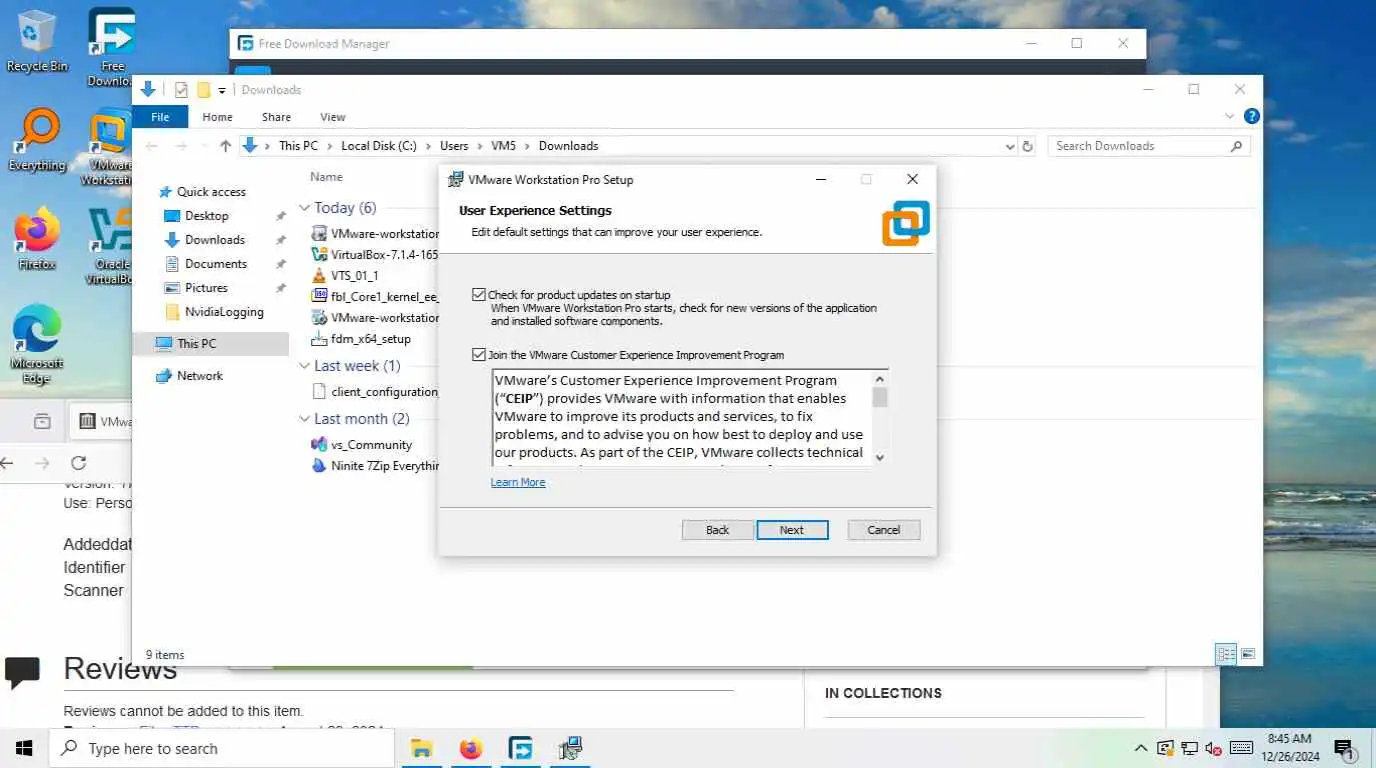Open the notification center icon
This screenshot has width=1376, height=768.
pos(1344,749)
